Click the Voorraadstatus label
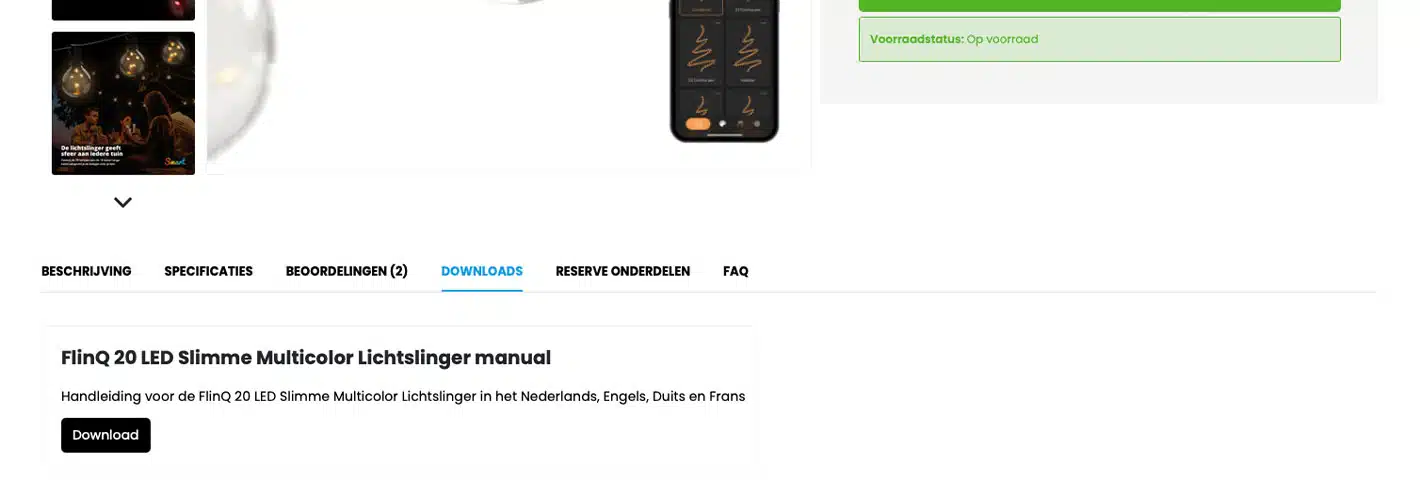Viewport: 1420px width, 500px height. pos(917,39)
